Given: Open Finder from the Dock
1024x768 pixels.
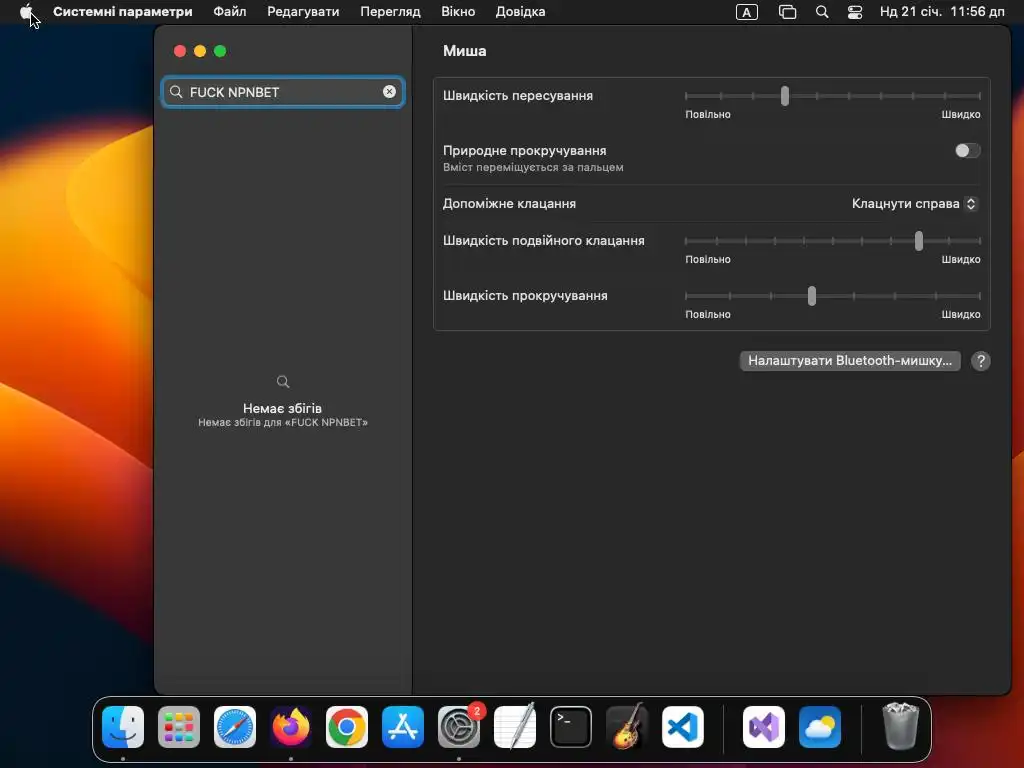Looking at the screenshot, I should point(123,727).
